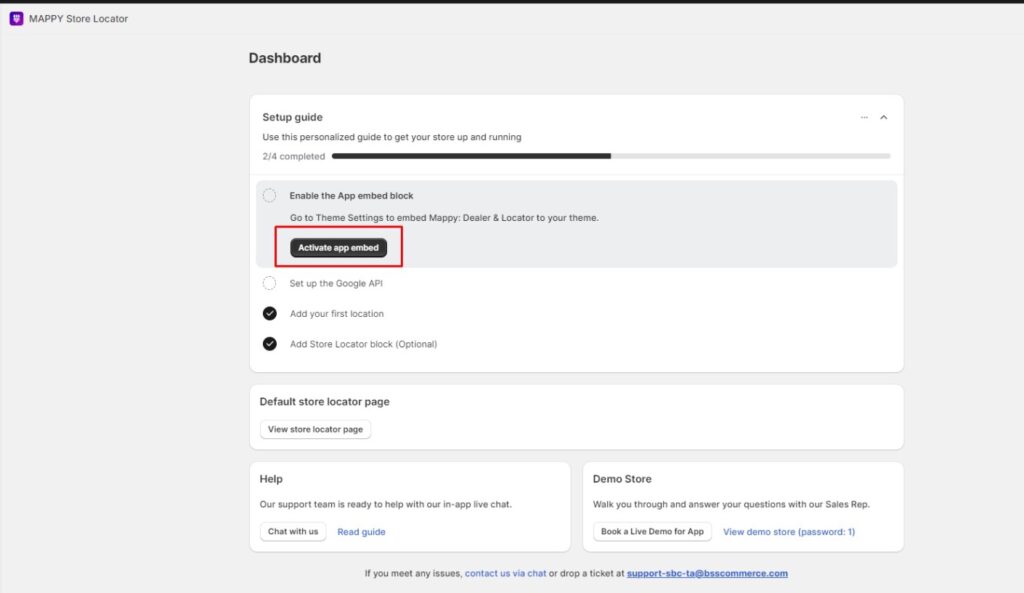Click the setup progress bar
The height and width of the screenshot is (593, 1024).
click(611, 156)
